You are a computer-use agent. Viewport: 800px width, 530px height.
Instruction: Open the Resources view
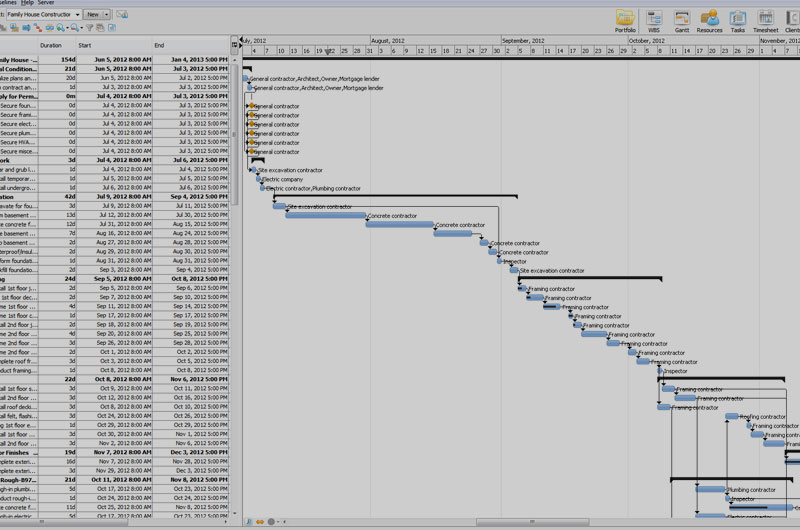pyautogui.click(x=709, y=20)
